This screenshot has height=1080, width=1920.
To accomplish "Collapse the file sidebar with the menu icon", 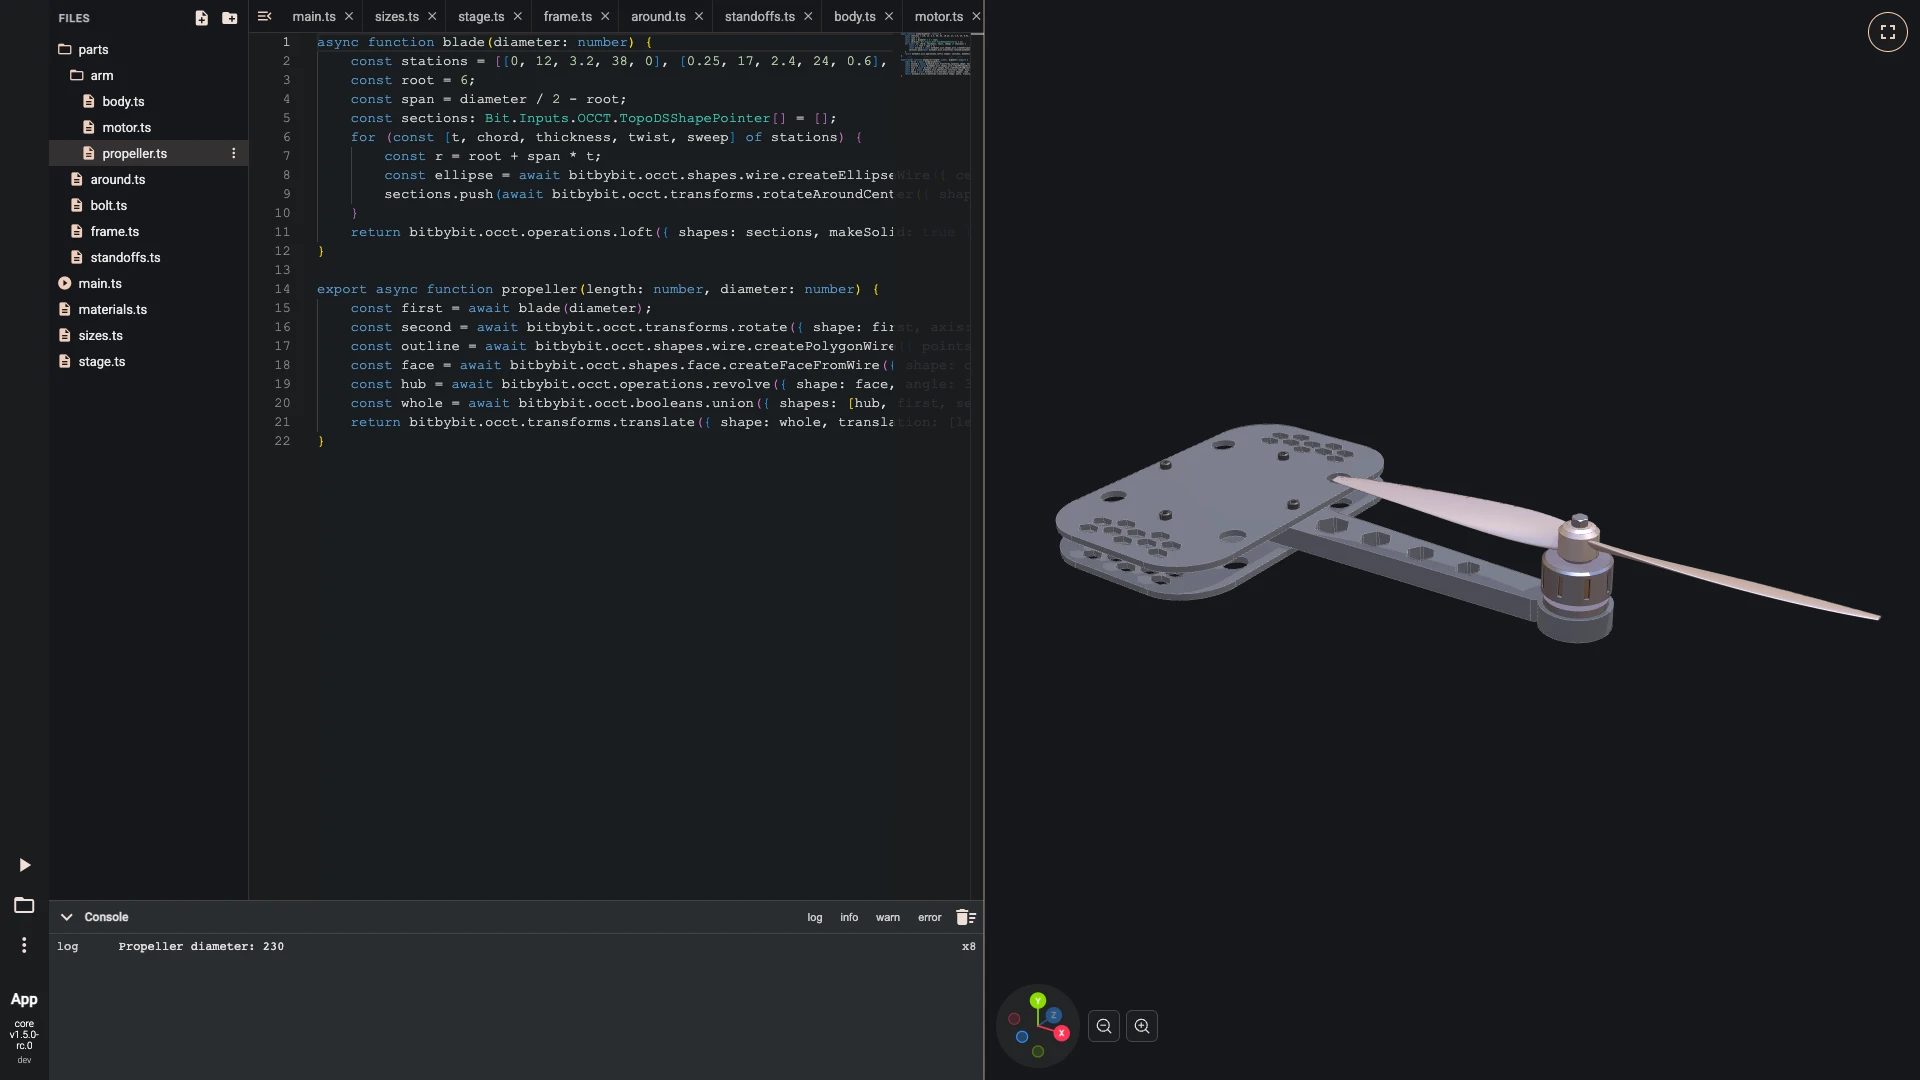I will click(264, 16).
